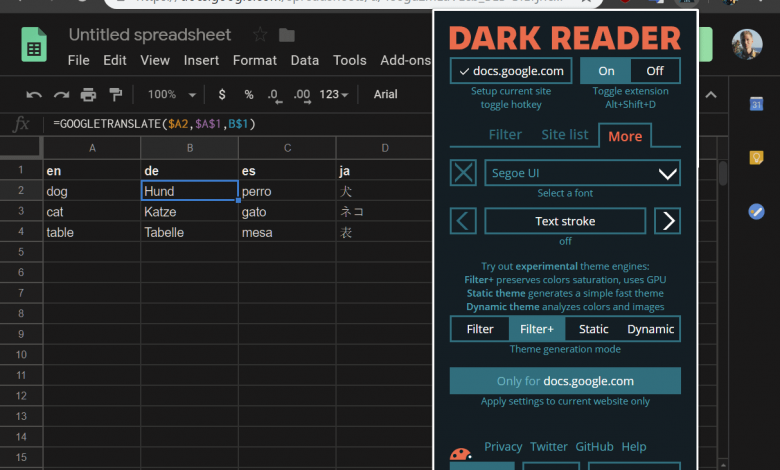
Task: Open the Segoe UI font dropdown
Action: click(x=583, y=173)
